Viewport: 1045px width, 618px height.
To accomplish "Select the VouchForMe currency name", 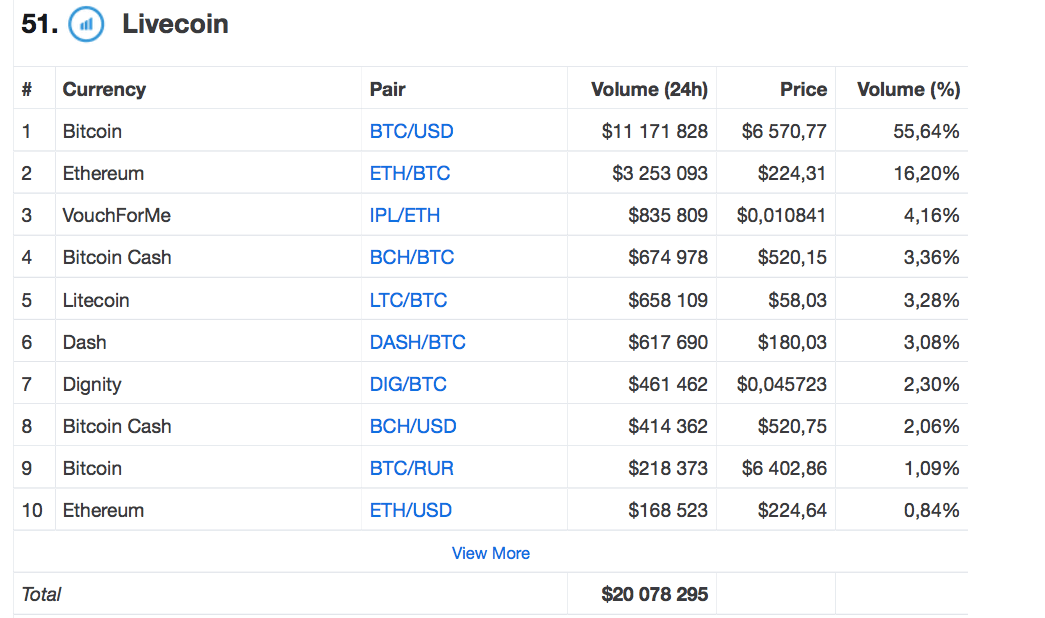I will click(x=117, y=215).
